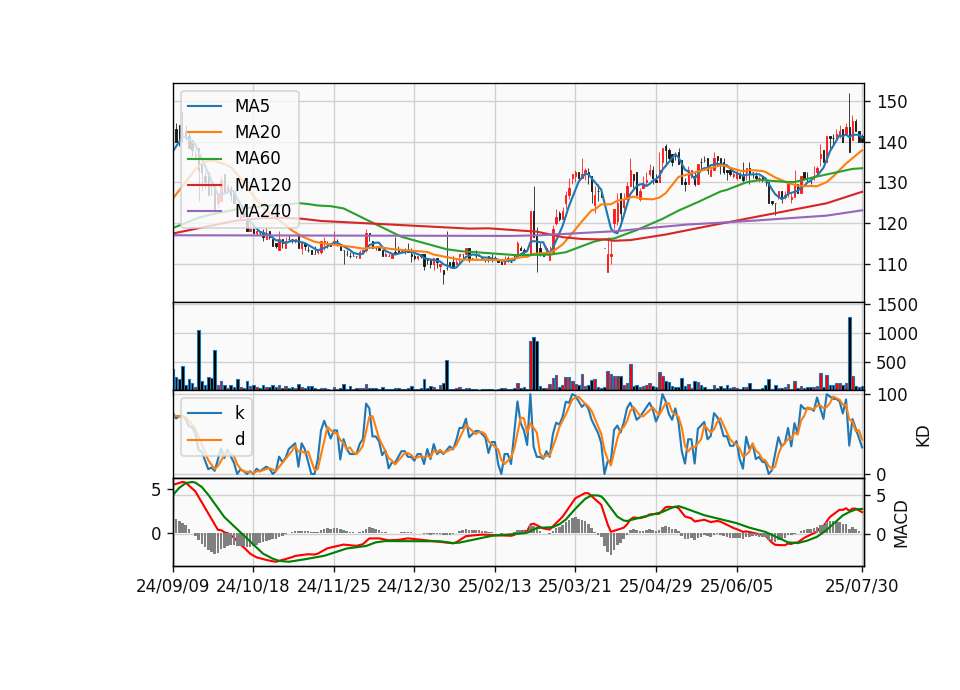This screenshot has width=960, height=690.
Task: Click the 110 price axis label
Action: click(892, 265)
